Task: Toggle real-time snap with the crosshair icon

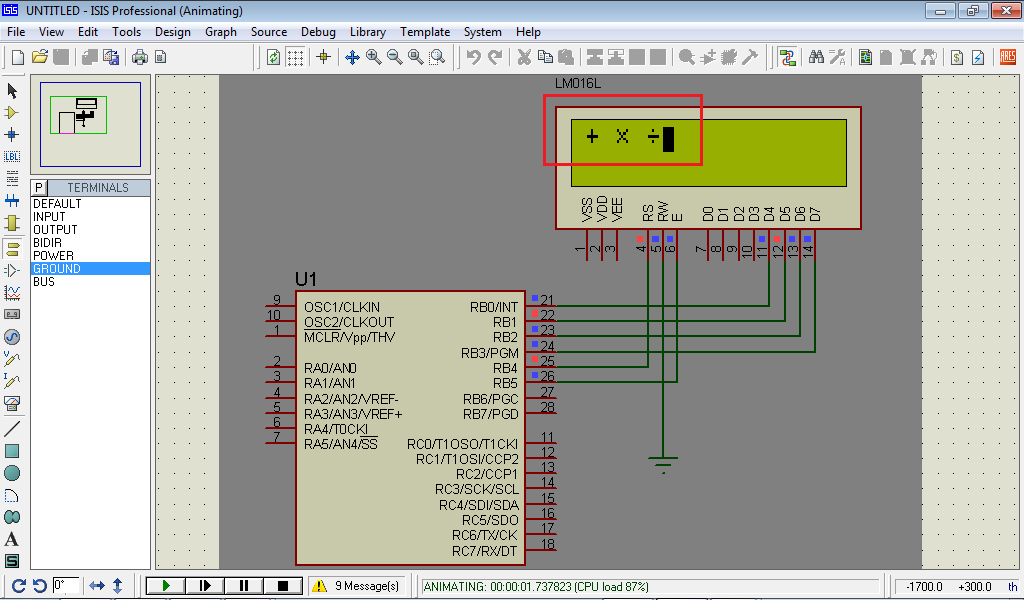Action: 324,57
